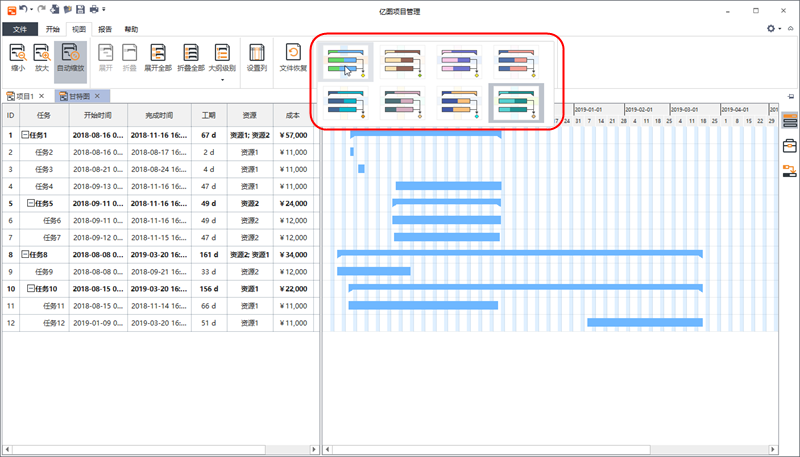
Task: Open the briefcase resource icon in right sidebar
Action: coord(789,146)
